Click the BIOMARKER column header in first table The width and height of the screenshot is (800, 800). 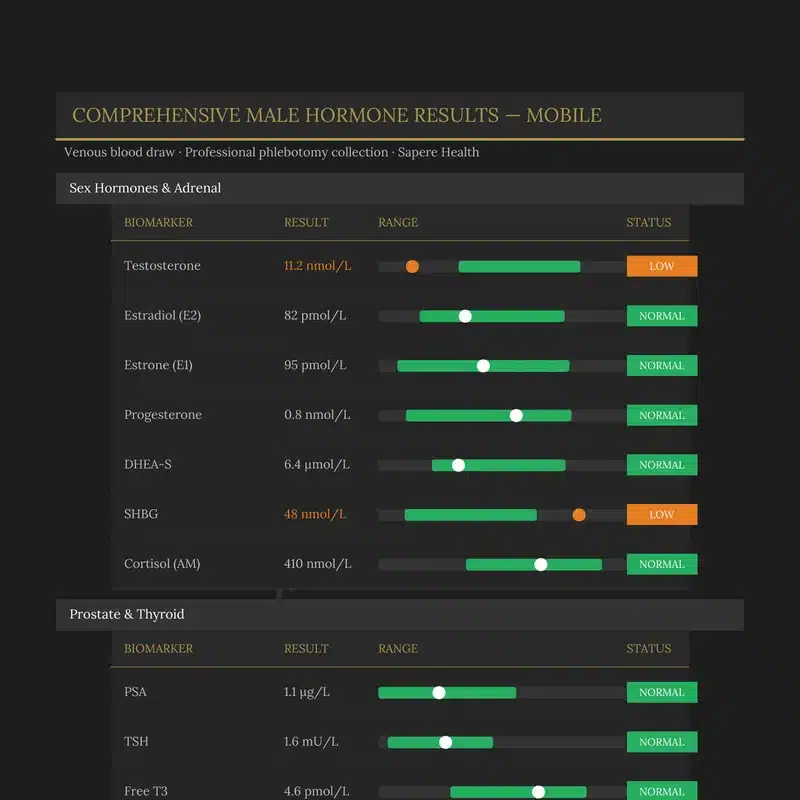tap(158, 222)
